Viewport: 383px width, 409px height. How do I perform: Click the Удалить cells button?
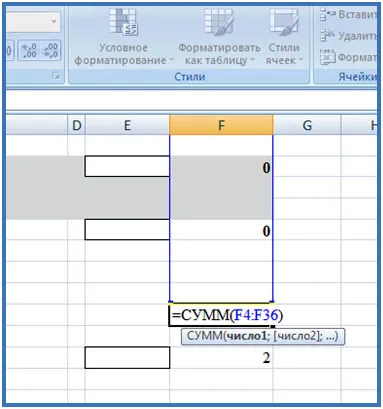[348, 35]
